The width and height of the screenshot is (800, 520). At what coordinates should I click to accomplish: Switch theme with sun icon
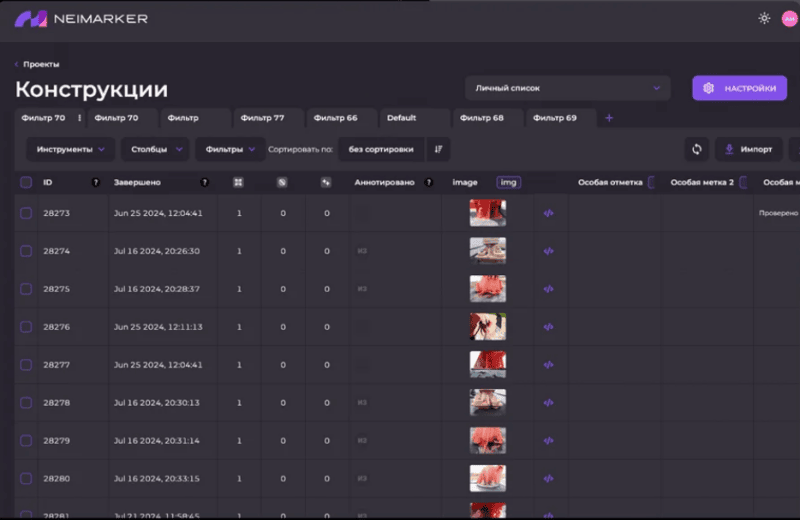(764, 18)
